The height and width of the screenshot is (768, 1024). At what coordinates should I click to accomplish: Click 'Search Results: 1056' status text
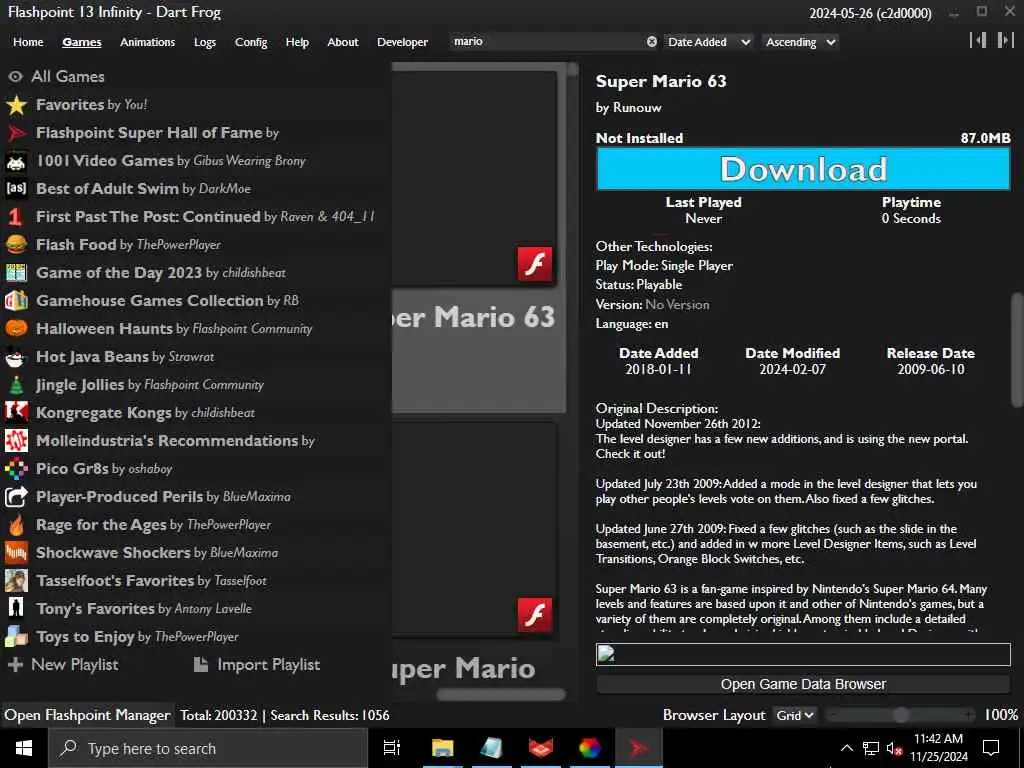pyautogui.click(x=330, y=716)
